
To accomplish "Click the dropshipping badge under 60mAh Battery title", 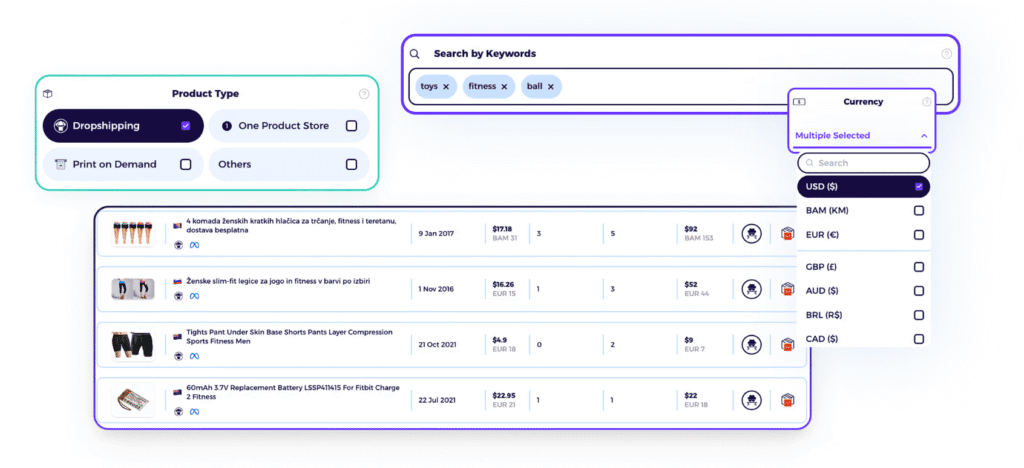I will tap(178, 412).
